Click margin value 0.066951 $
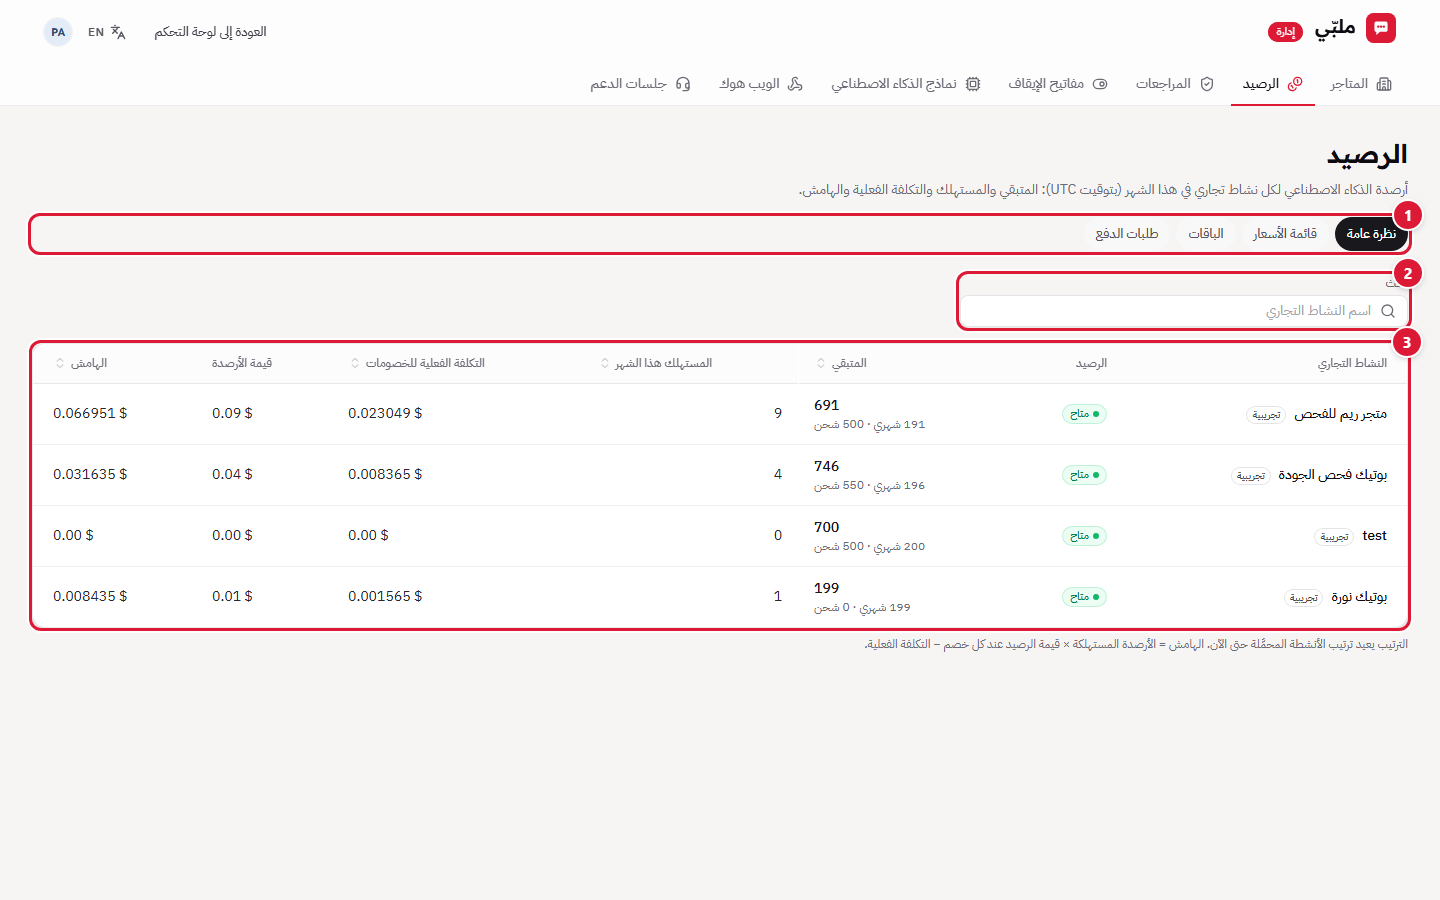 coord(90,413)
